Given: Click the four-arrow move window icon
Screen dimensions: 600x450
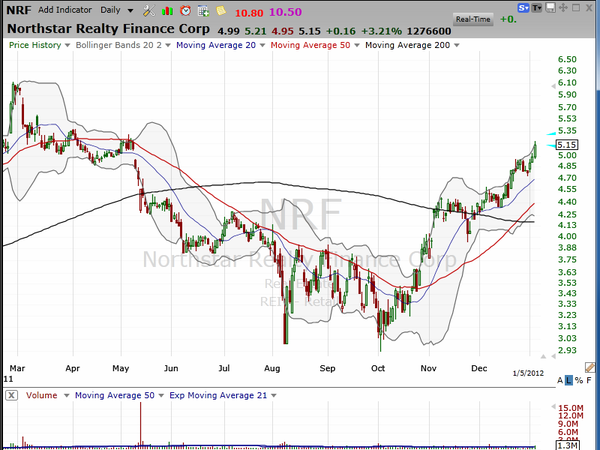Looking at the screenshot, I should pos(563,8).
